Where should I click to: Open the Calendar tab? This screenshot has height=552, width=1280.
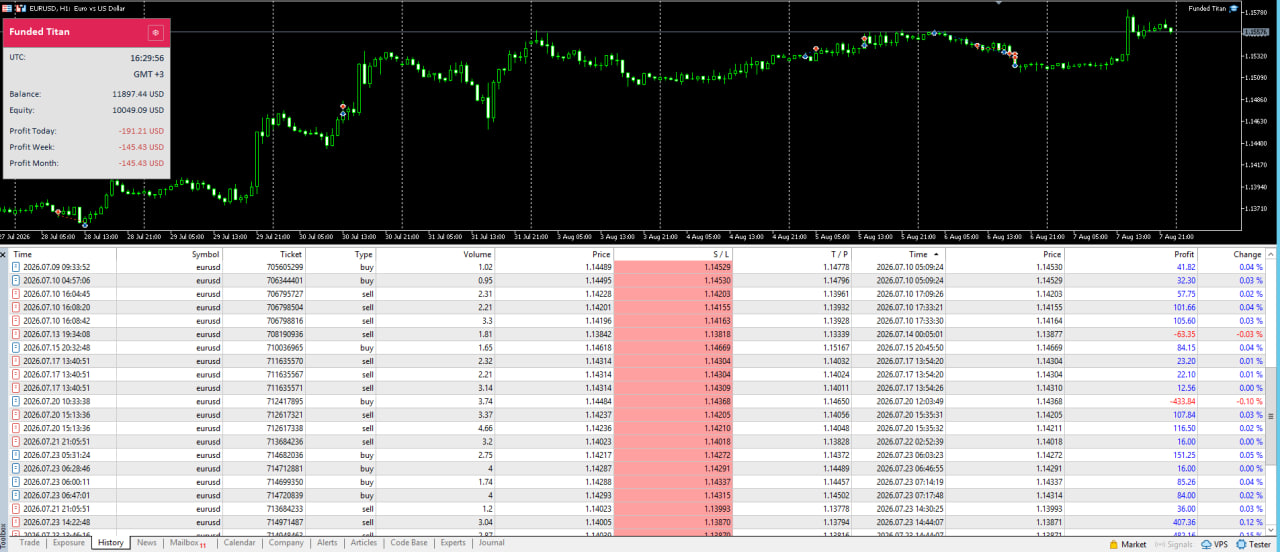[x=239, y=543]
